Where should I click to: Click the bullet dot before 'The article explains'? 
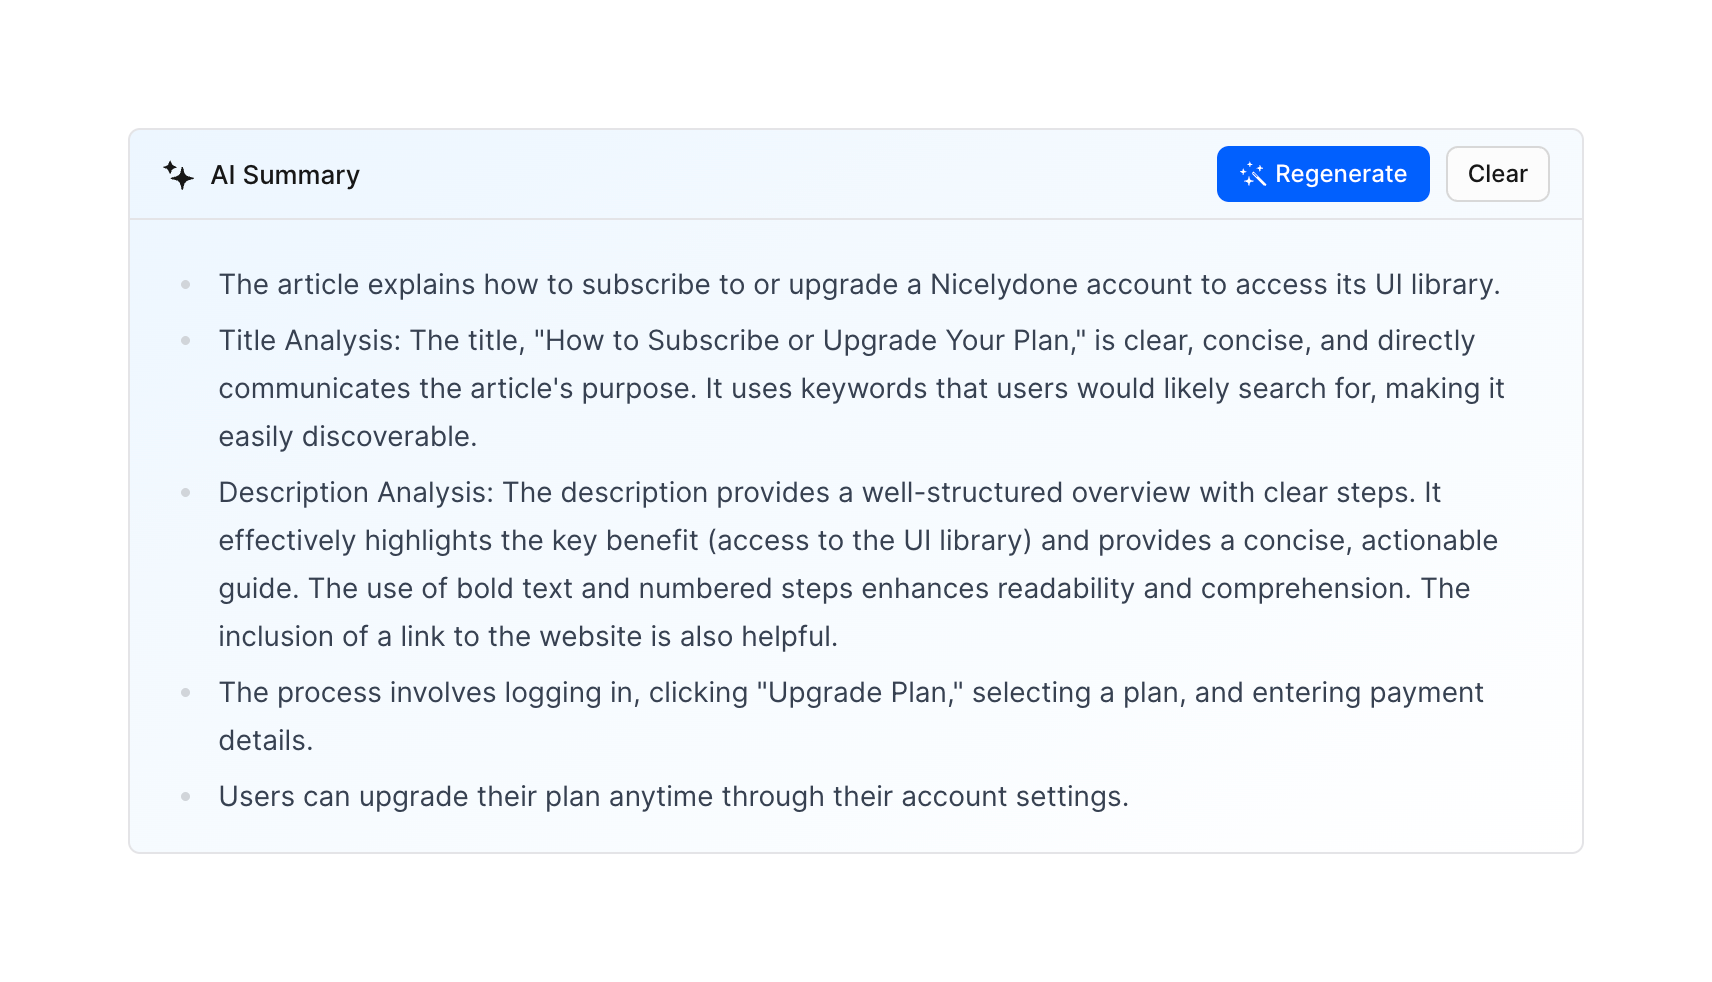pos(186,285)
